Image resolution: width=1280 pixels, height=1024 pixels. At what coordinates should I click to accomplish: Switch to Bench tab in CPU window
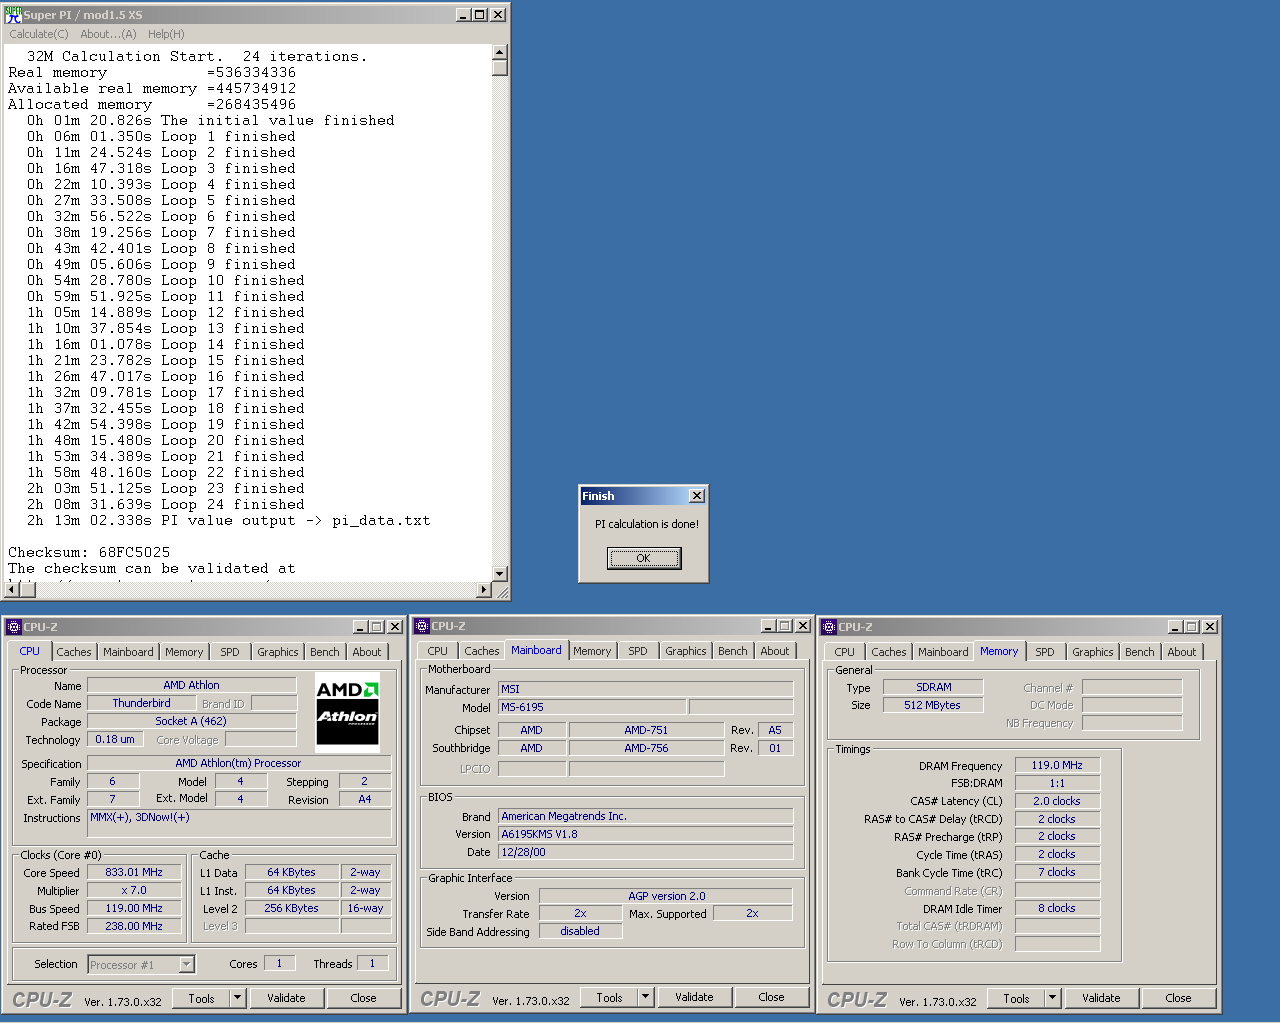point(325,652)
